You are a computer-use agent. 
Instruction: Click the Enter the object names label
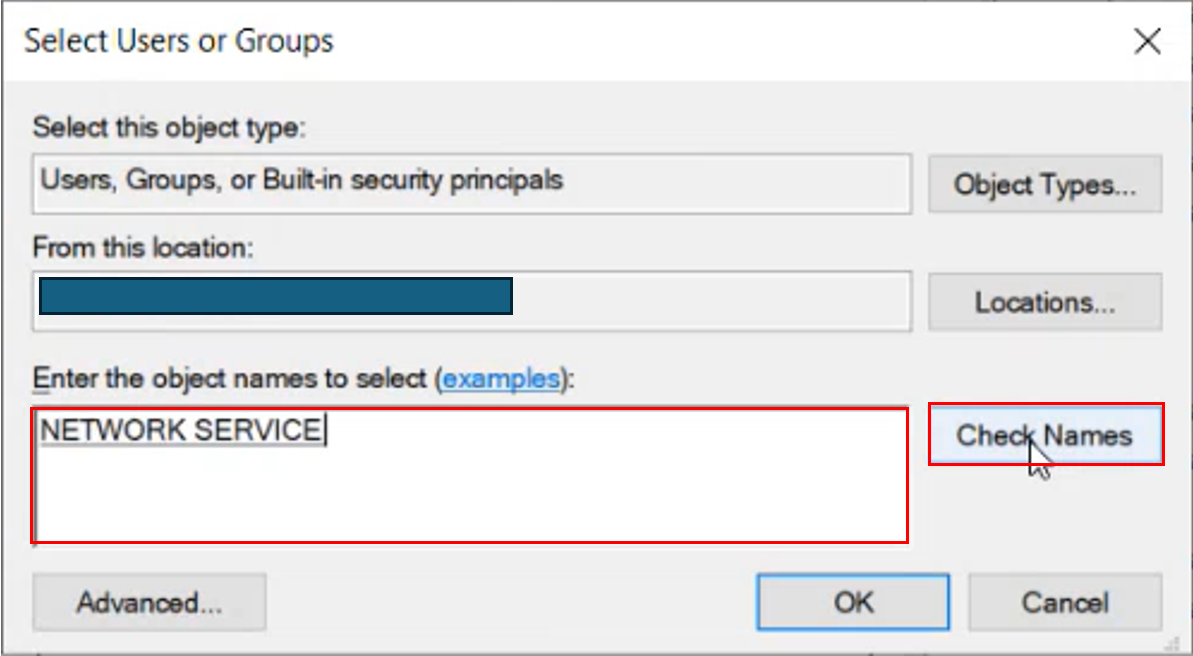(232, 378)
